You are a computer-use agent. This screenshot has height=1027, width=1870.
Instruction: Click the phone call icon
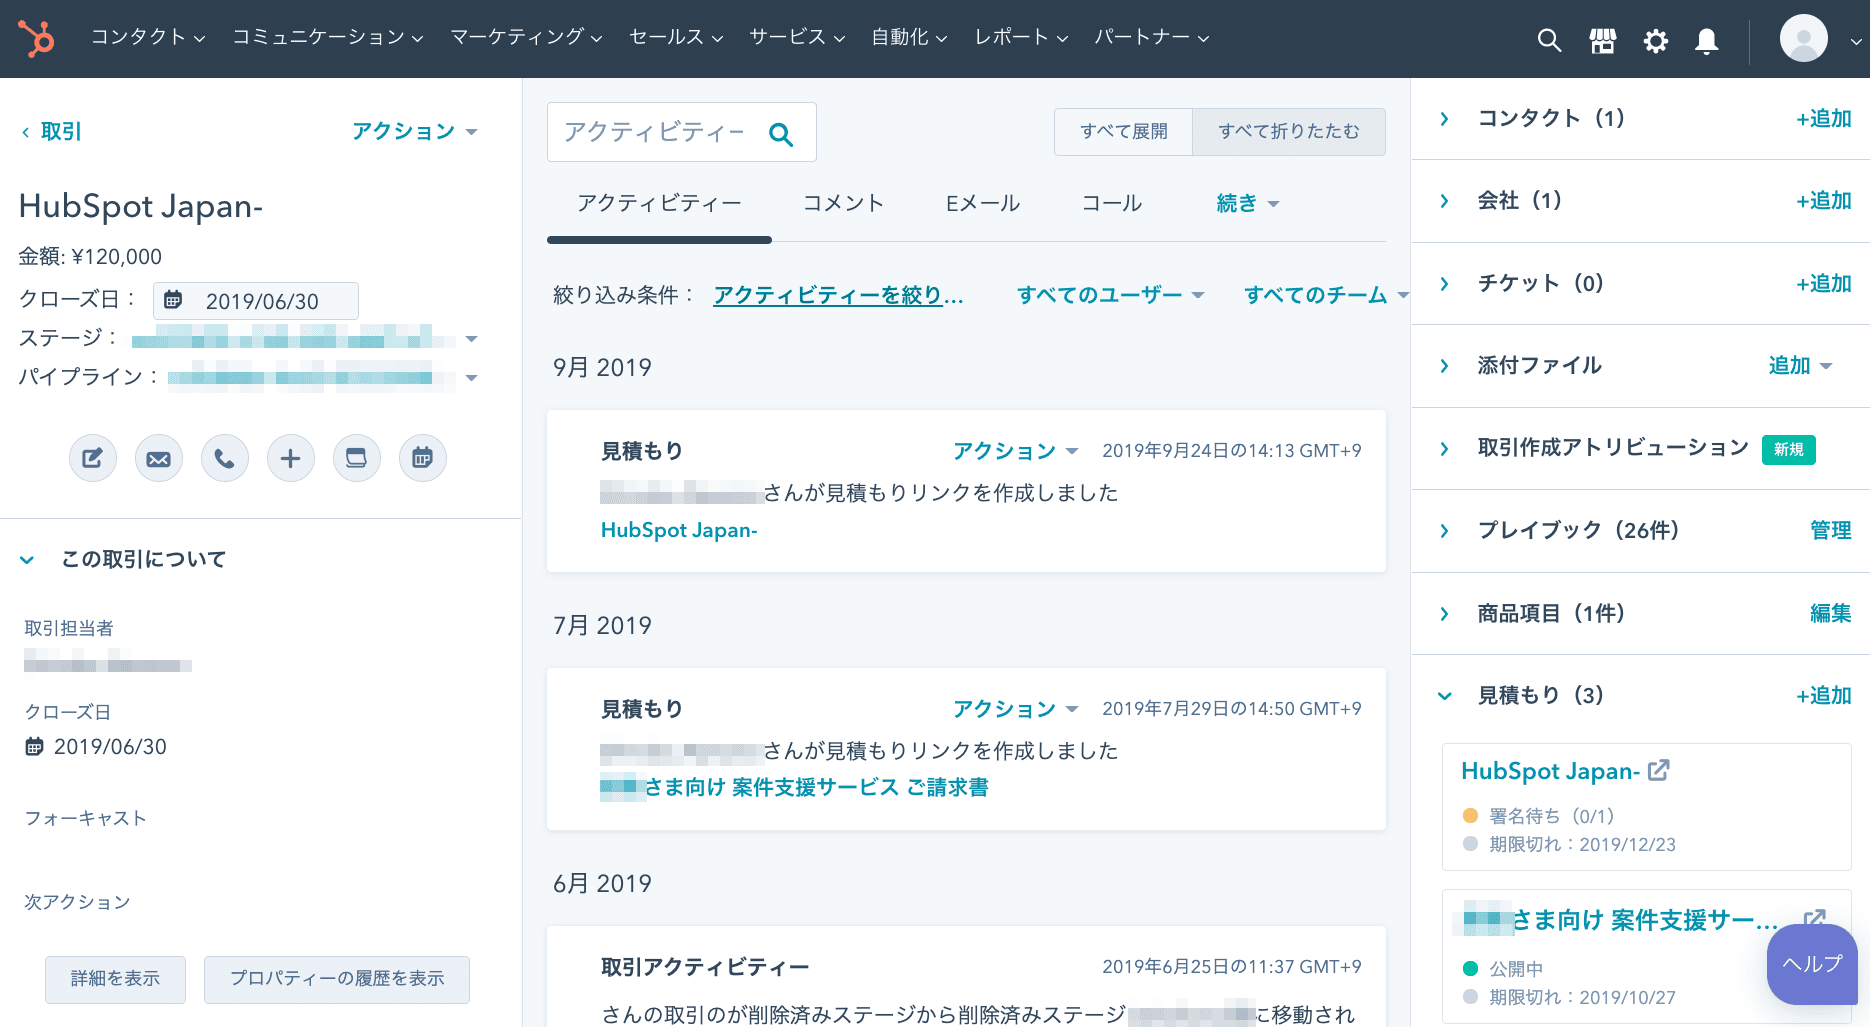(225, 458)
